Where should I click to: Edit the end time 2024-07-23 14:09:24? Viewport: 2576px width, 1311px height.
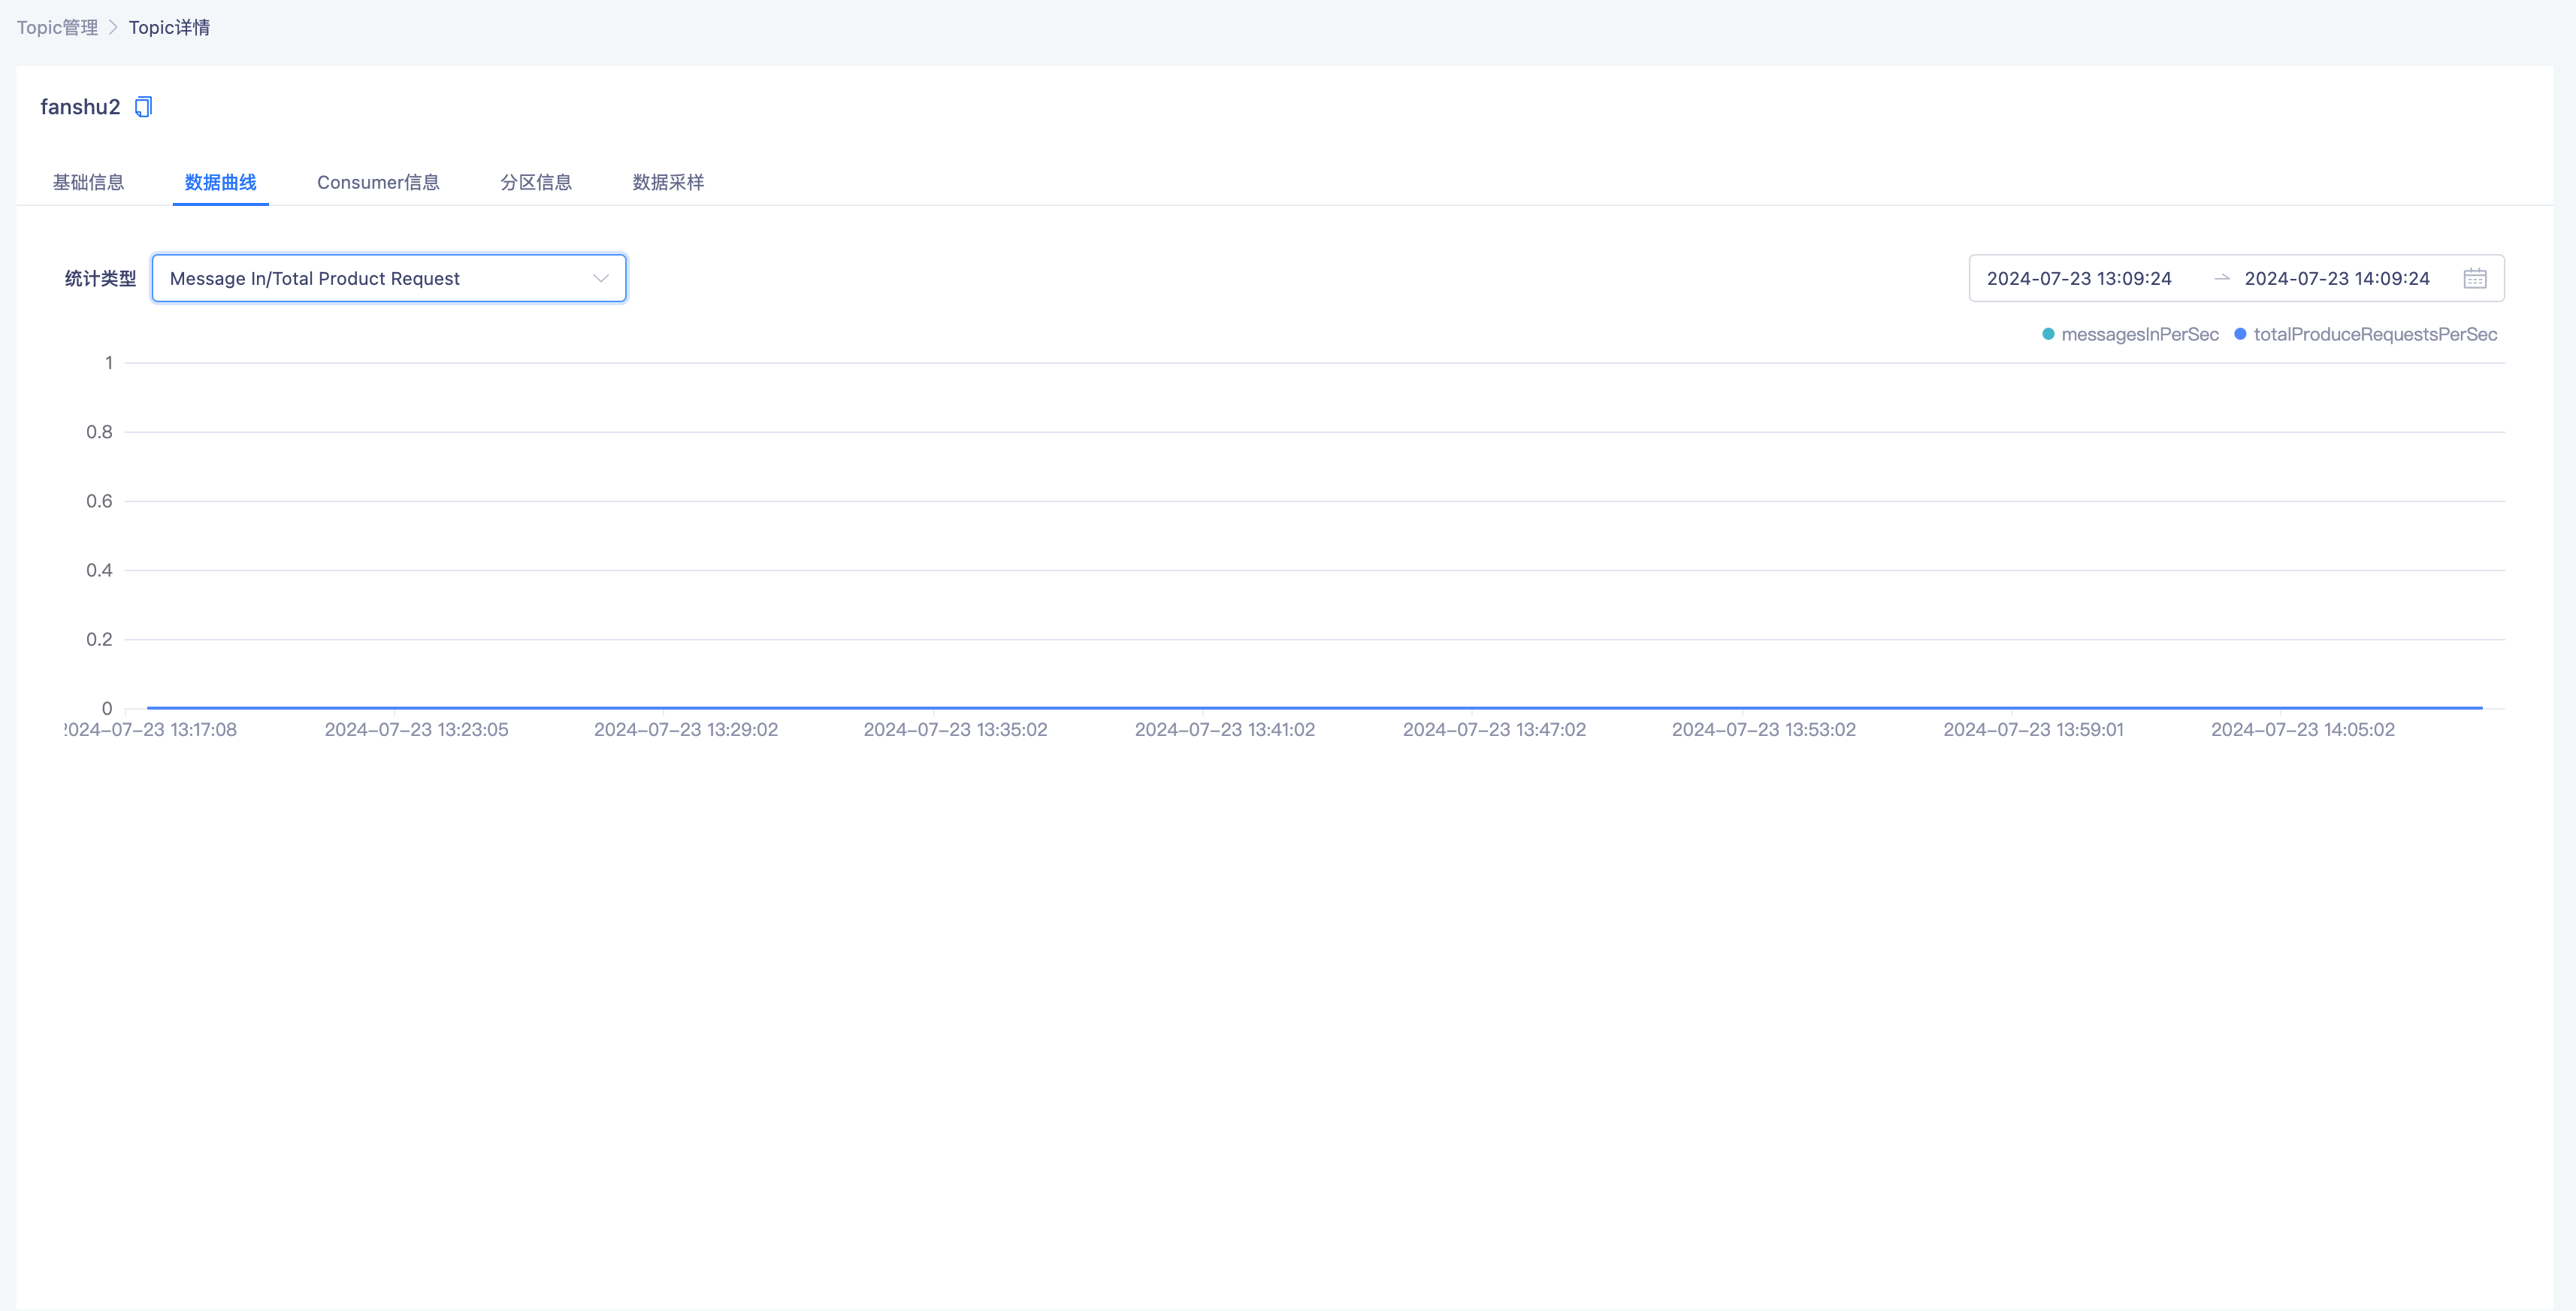[2337, 279]
